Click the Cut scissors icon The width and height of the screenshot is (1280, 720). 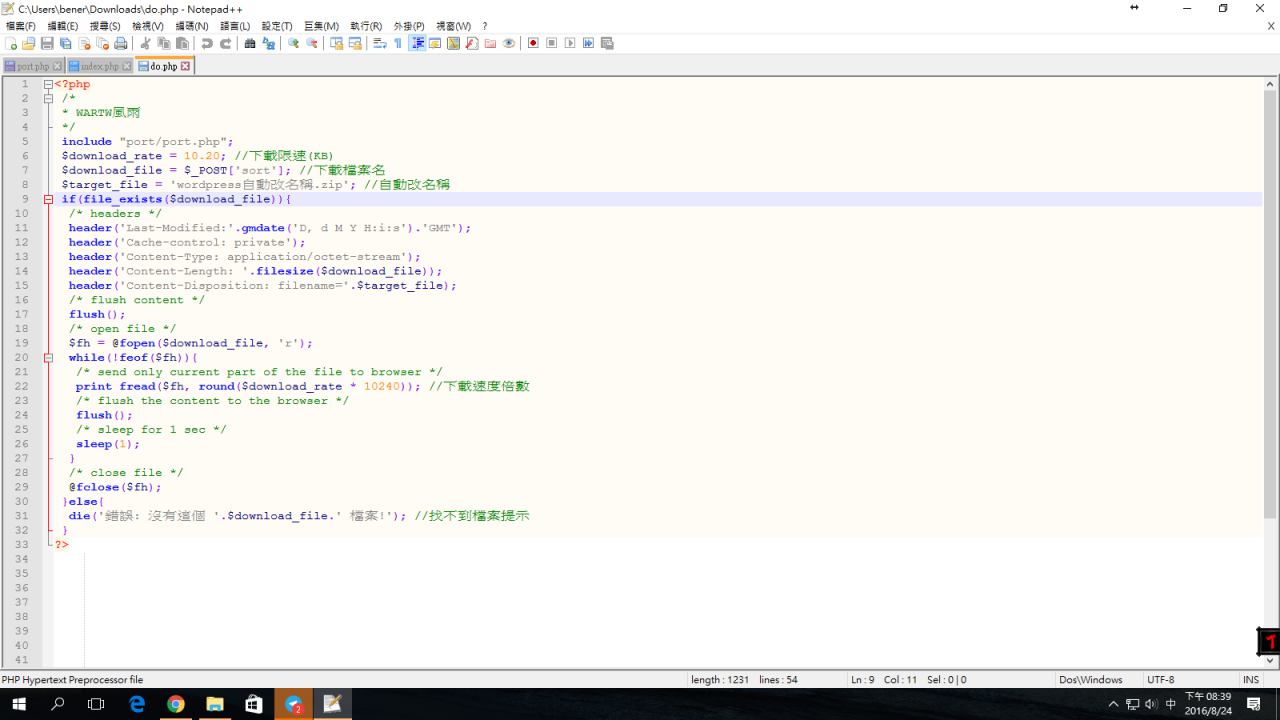click(145, 44)
